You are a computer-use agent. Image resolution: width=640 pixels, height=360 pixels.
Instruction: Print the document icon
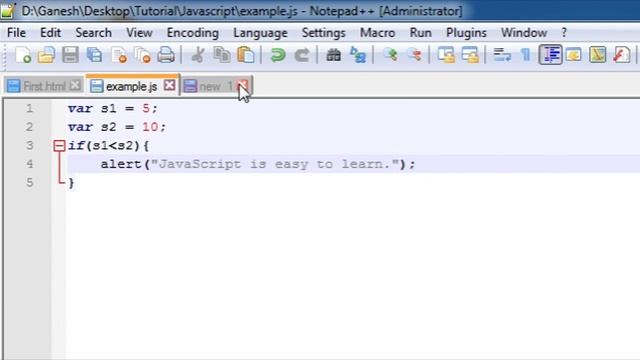click(166, 55)
